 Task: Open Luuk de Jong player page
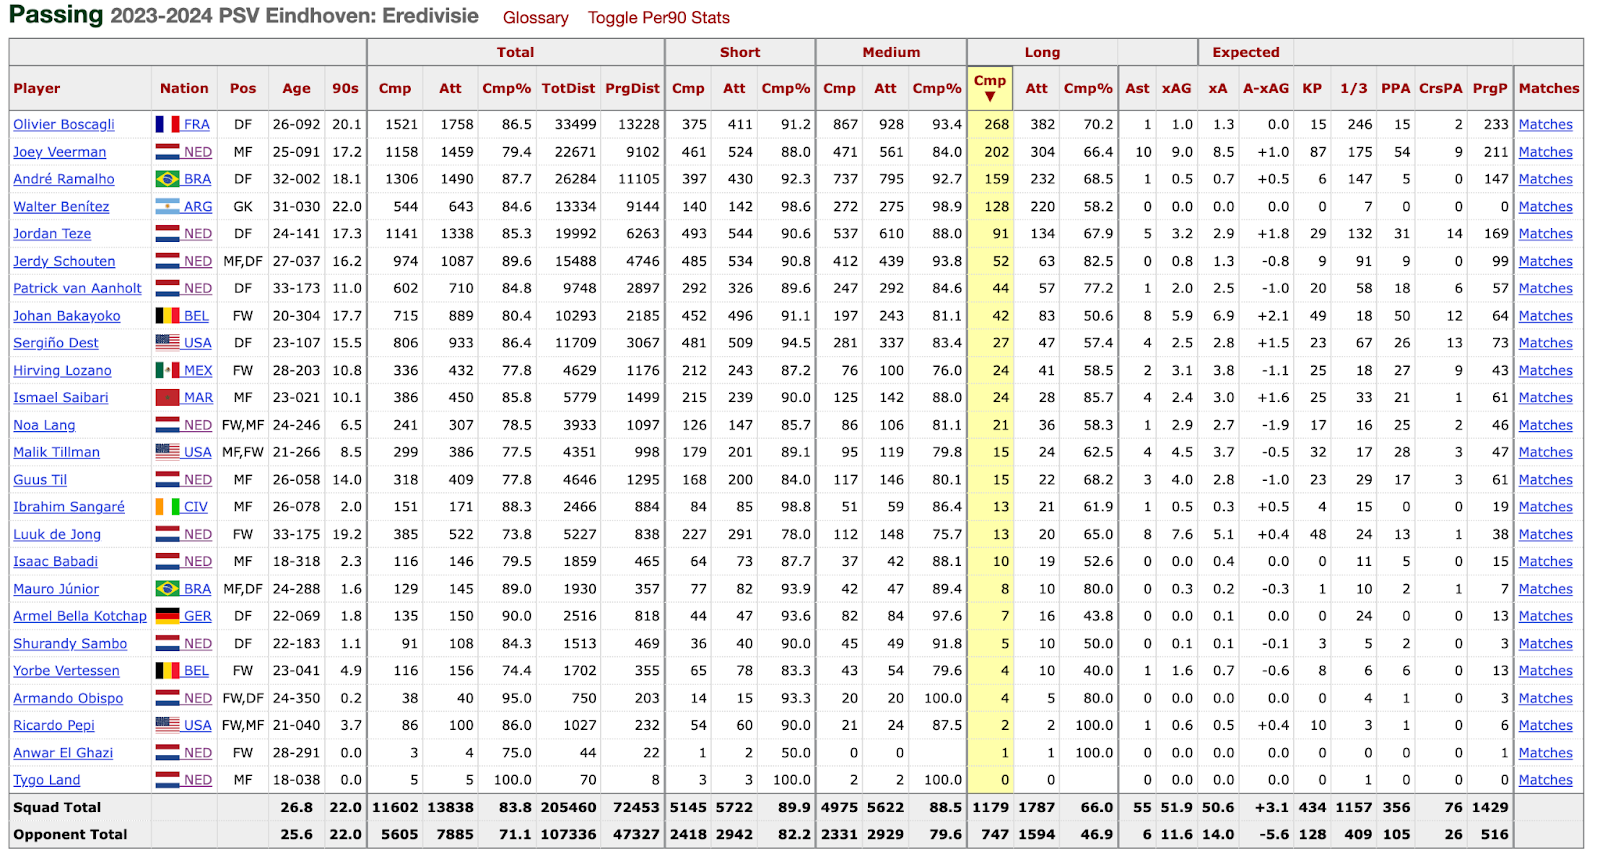[57, 534]
